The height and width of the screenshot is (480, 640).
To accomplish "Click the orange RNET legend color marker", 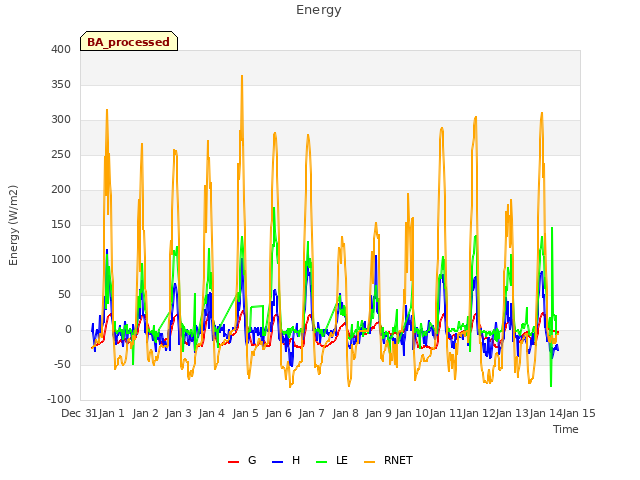I will (369, 462).
